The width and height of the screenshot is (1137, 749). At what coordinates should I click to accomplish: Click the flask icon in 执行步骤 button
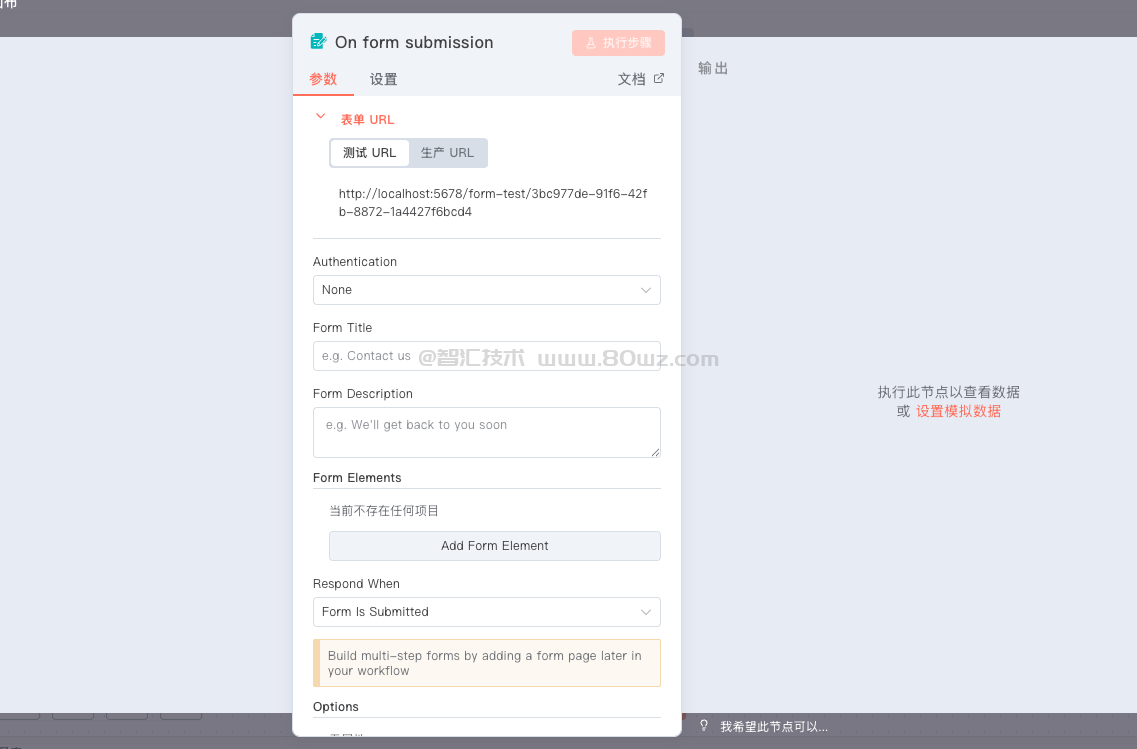click(x=590, y=43)
